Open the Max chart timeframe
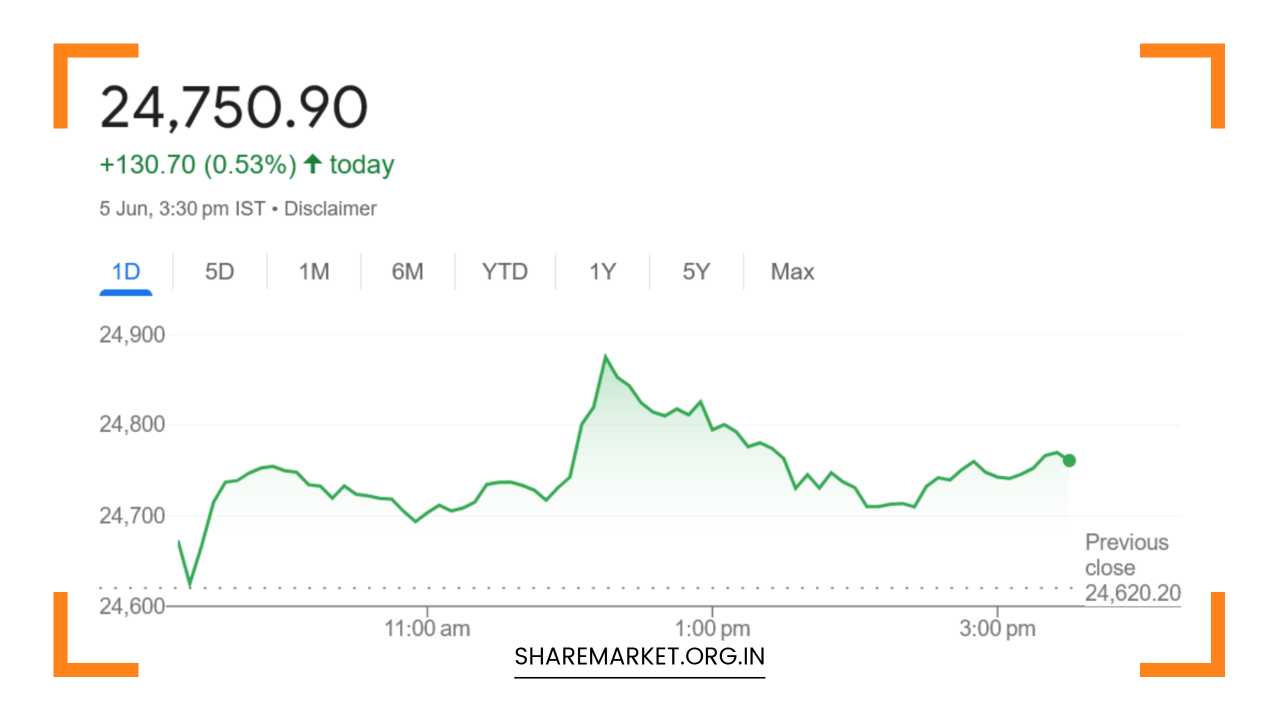Image resolution: width=1280 pixels, height=720 pixels. 792,271
